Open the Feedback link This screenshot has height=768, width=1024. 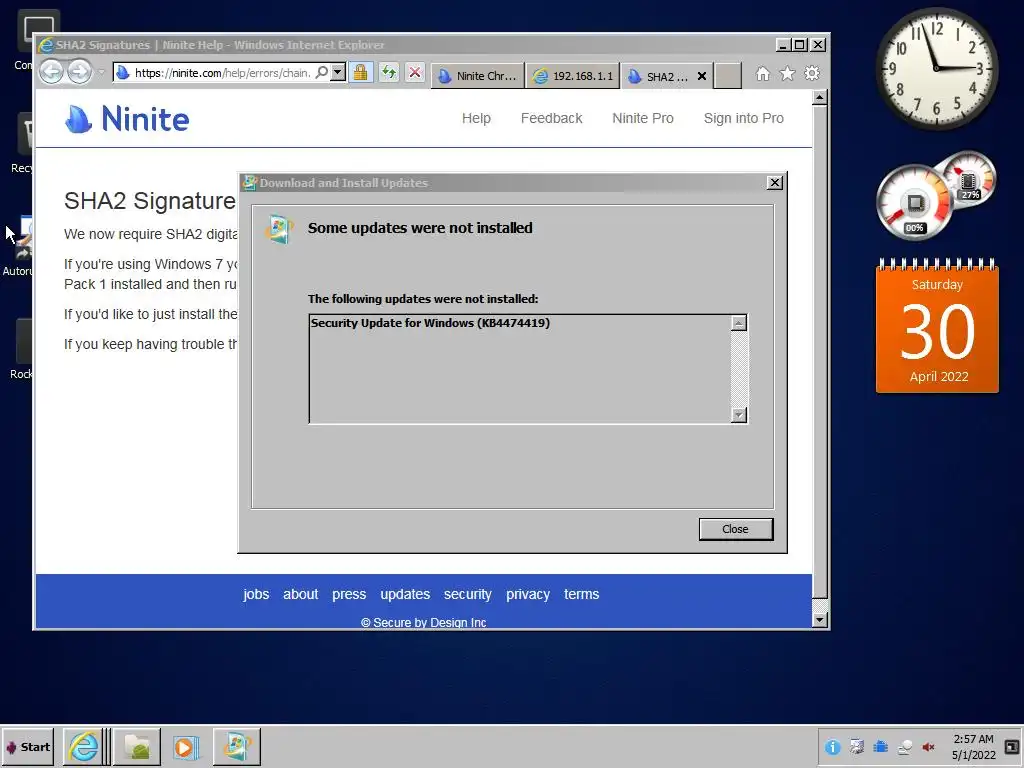(551, 118)
